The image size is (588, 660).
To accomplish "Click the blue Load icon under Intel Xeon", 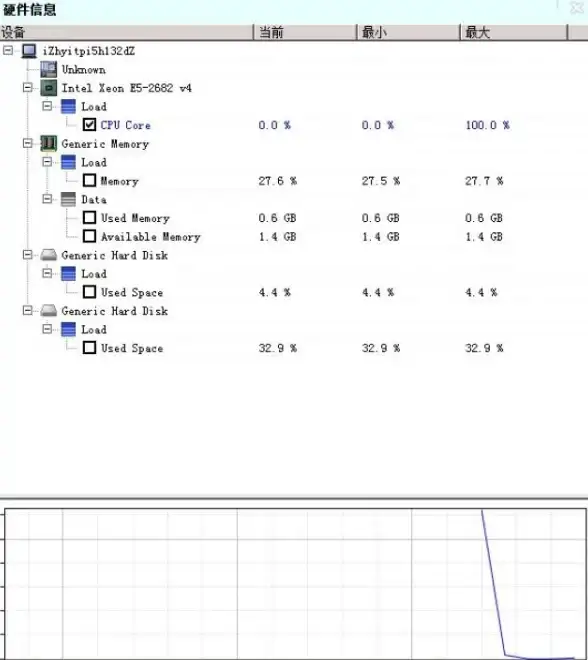I will 68,106.
